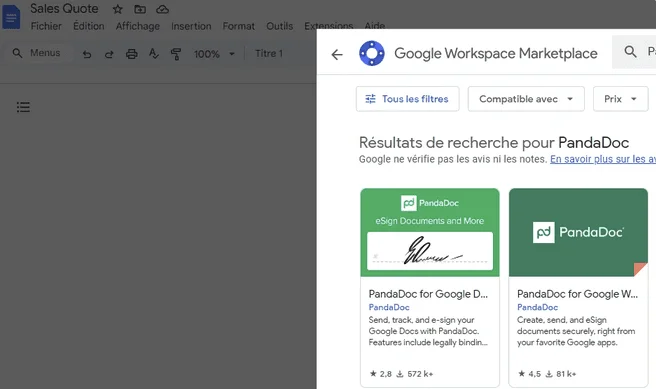656x389 pixels.
Task: Open the Édition menu
Action: (89, 26)
